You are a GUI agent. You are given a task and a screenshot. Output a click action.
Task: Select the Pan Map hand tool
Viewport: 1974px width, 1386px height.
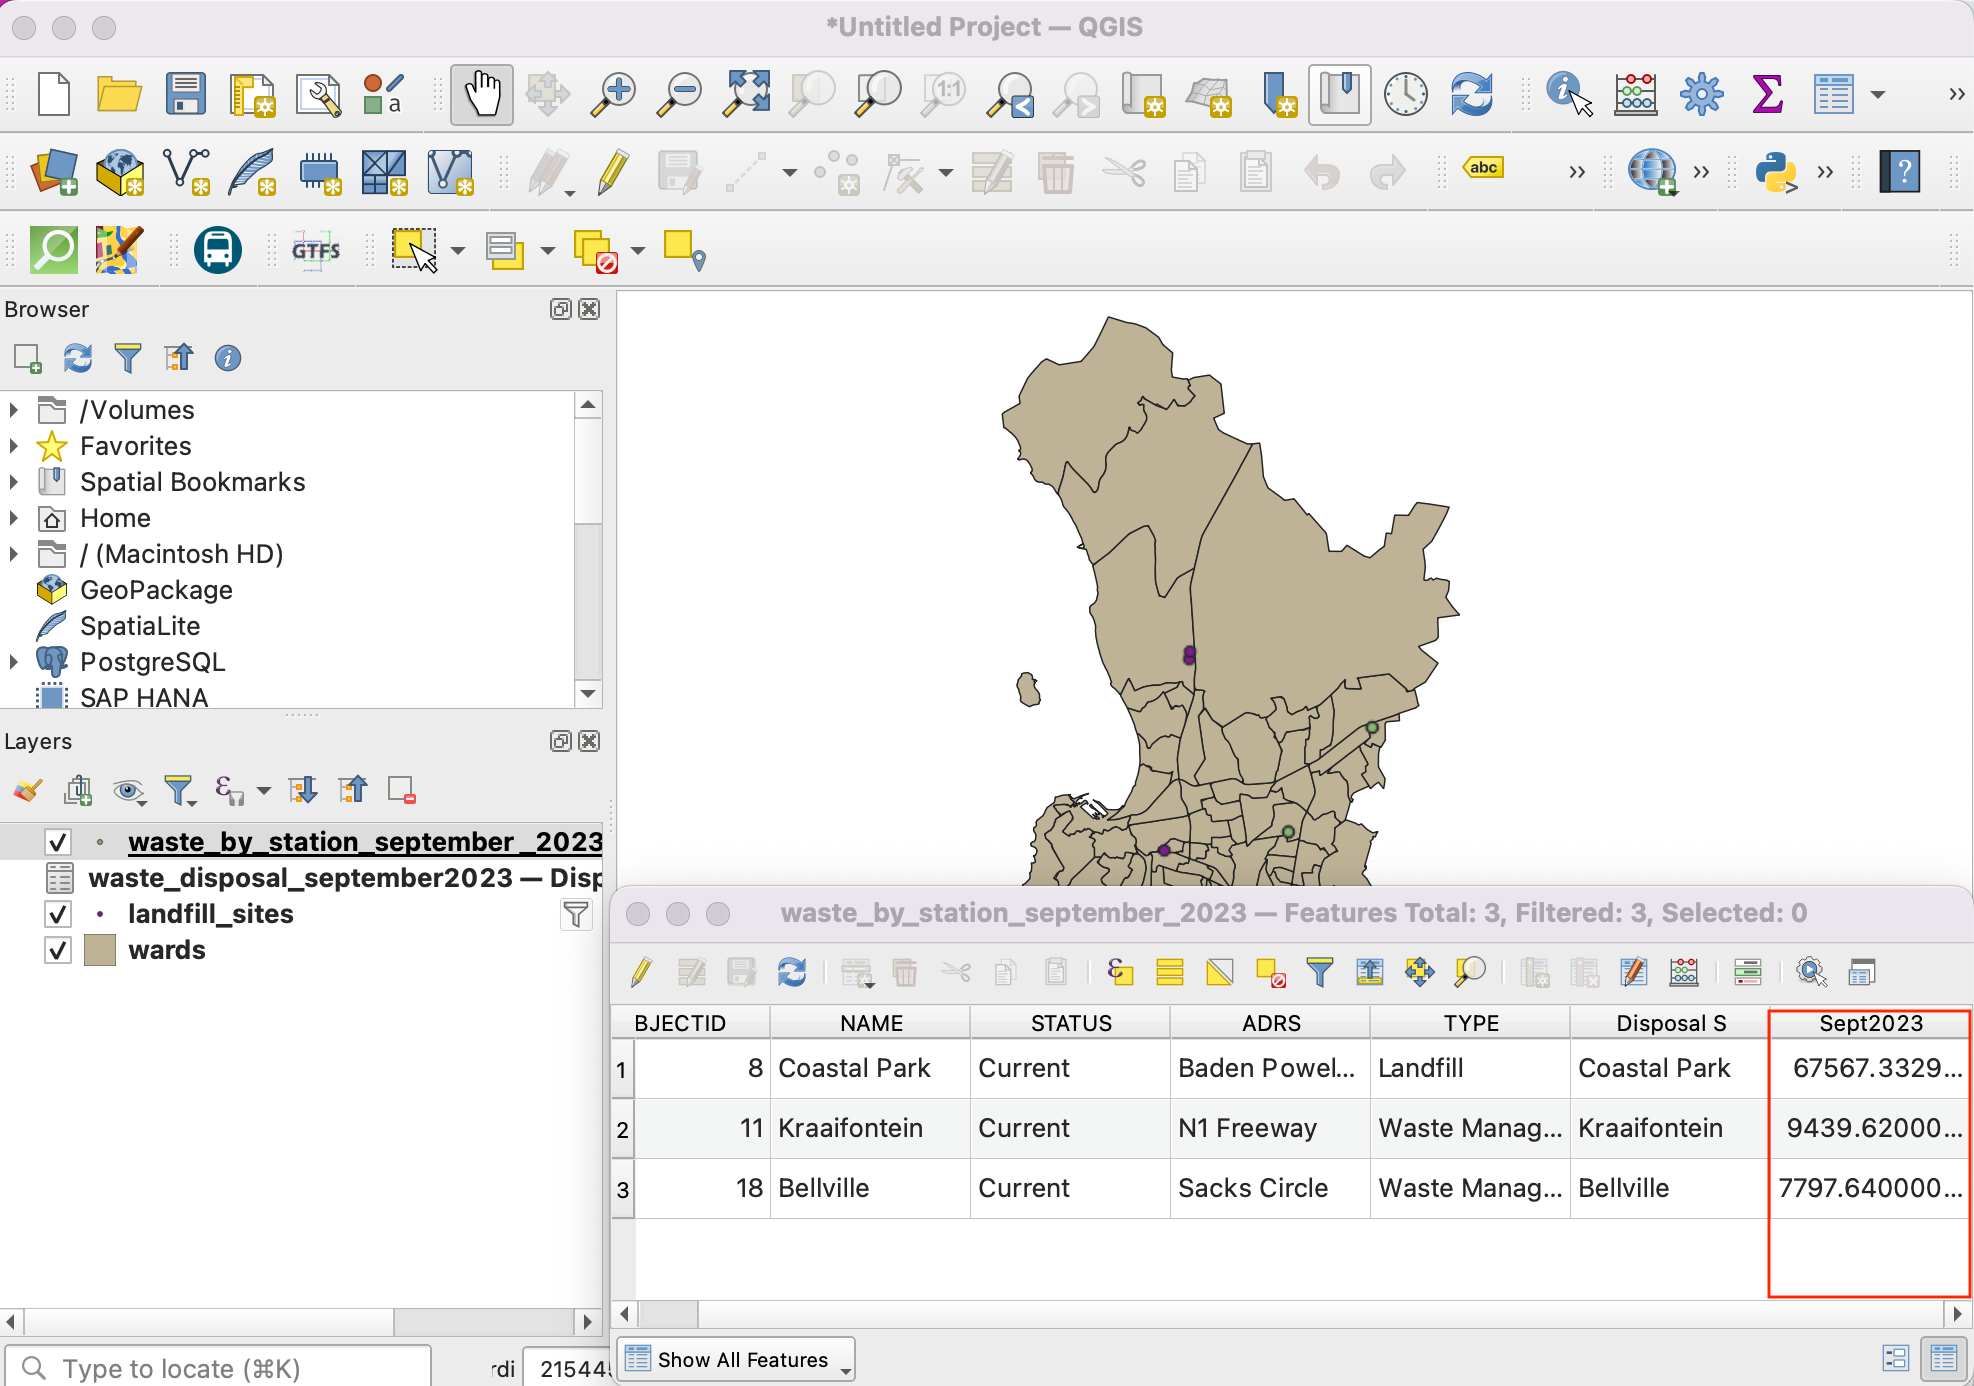pyautogui.click(x=482, y=94)
